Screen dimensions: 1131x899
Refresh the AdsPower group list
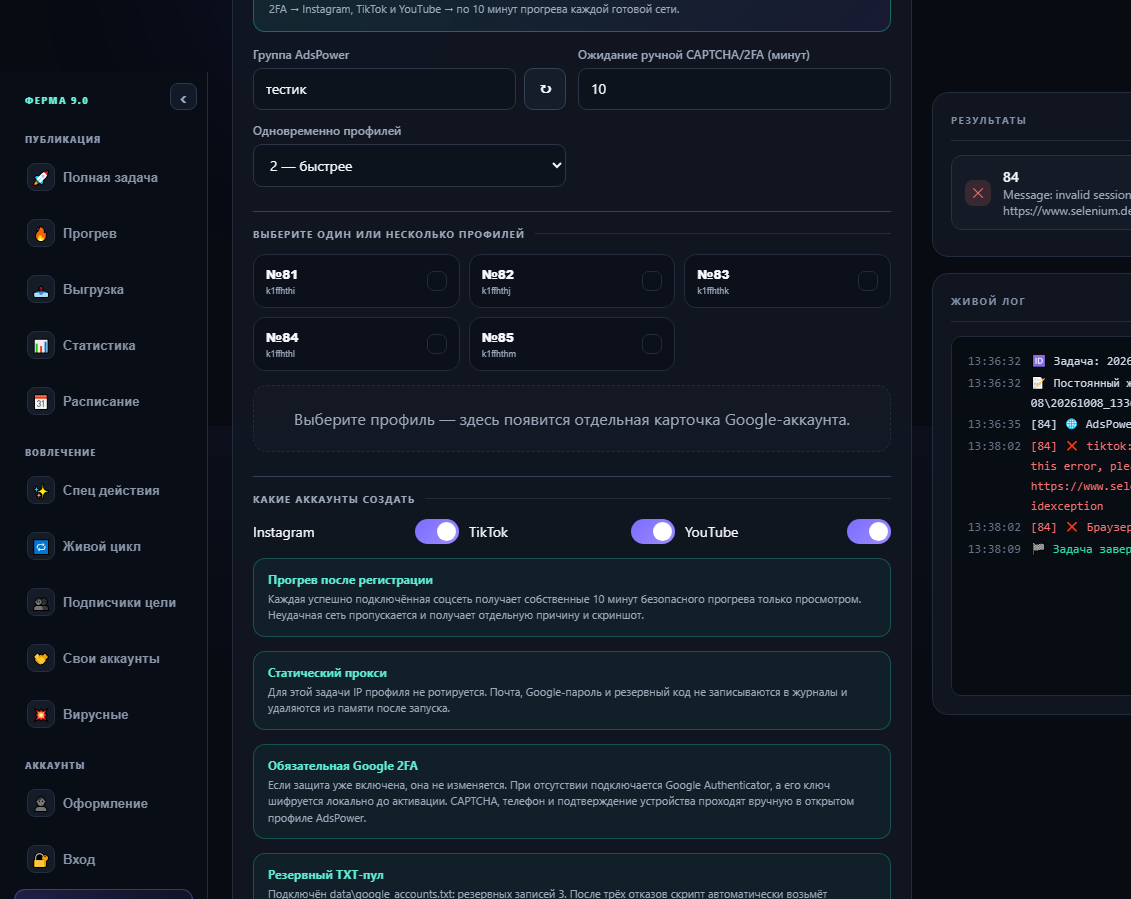pyautogui.click(x=545, y=89)
